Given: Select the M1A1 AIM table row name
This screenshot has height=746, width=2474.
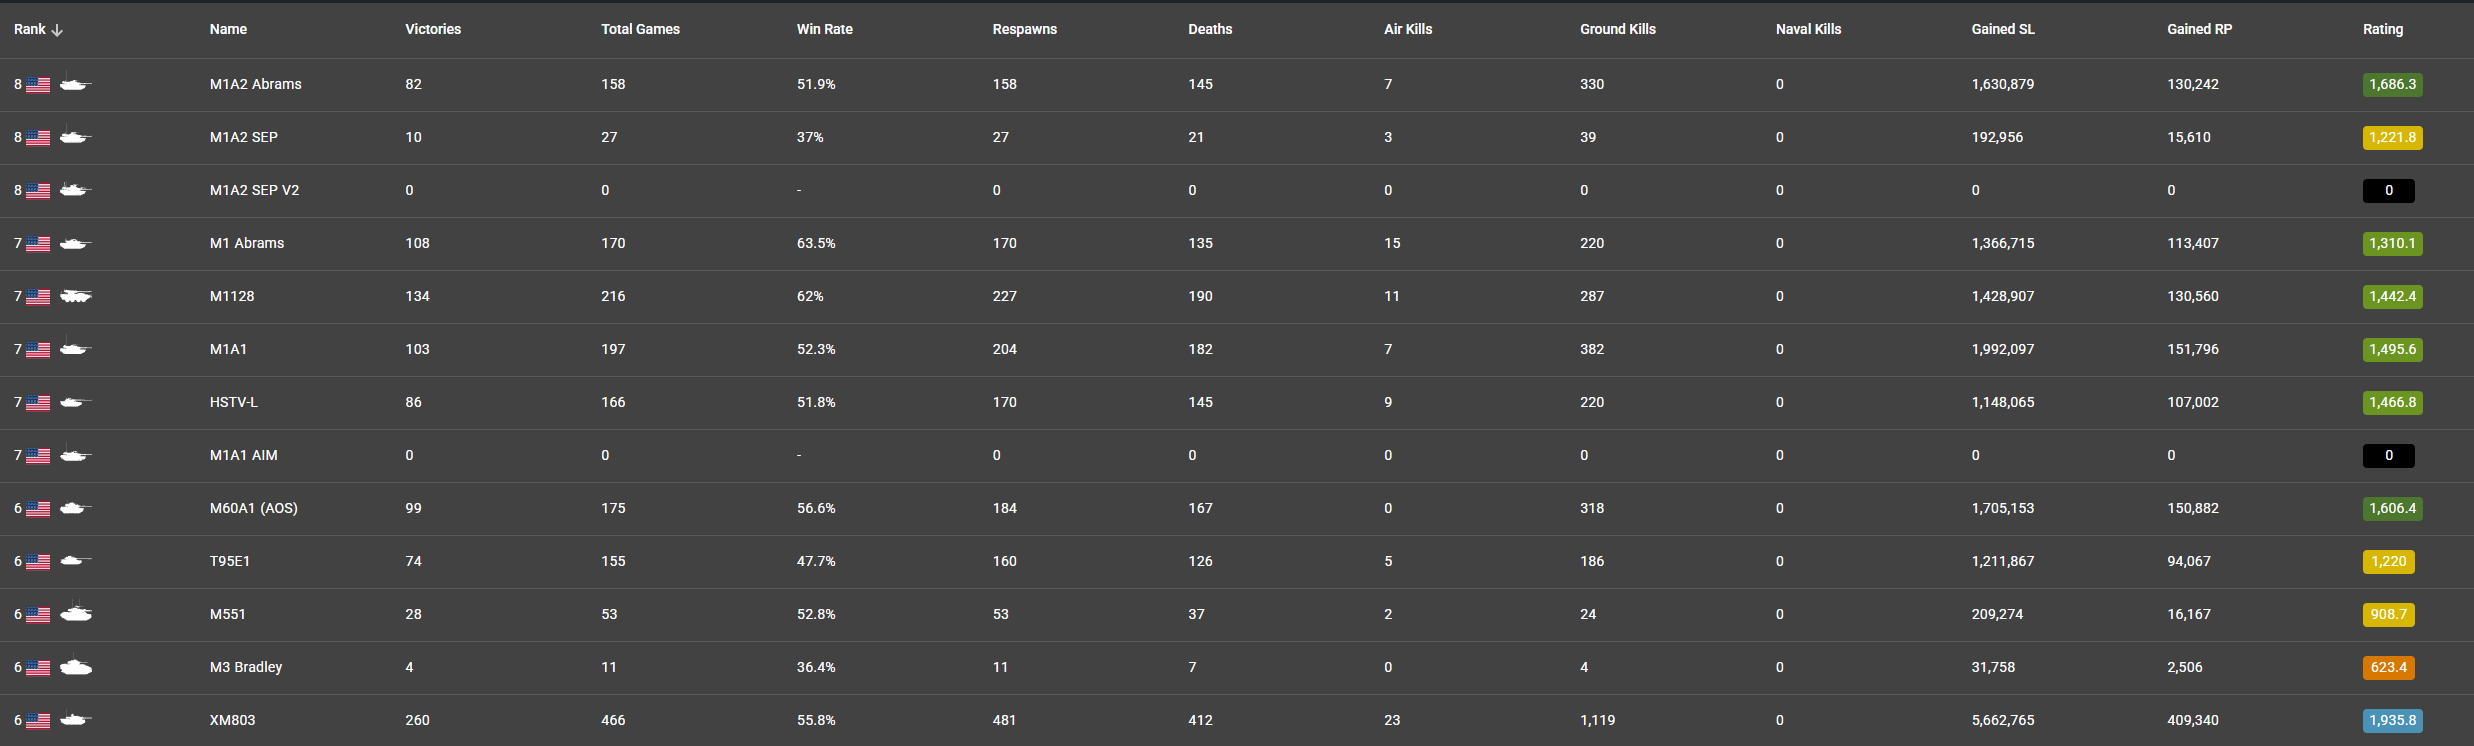Looking at the screenshot, I should 244,455.
